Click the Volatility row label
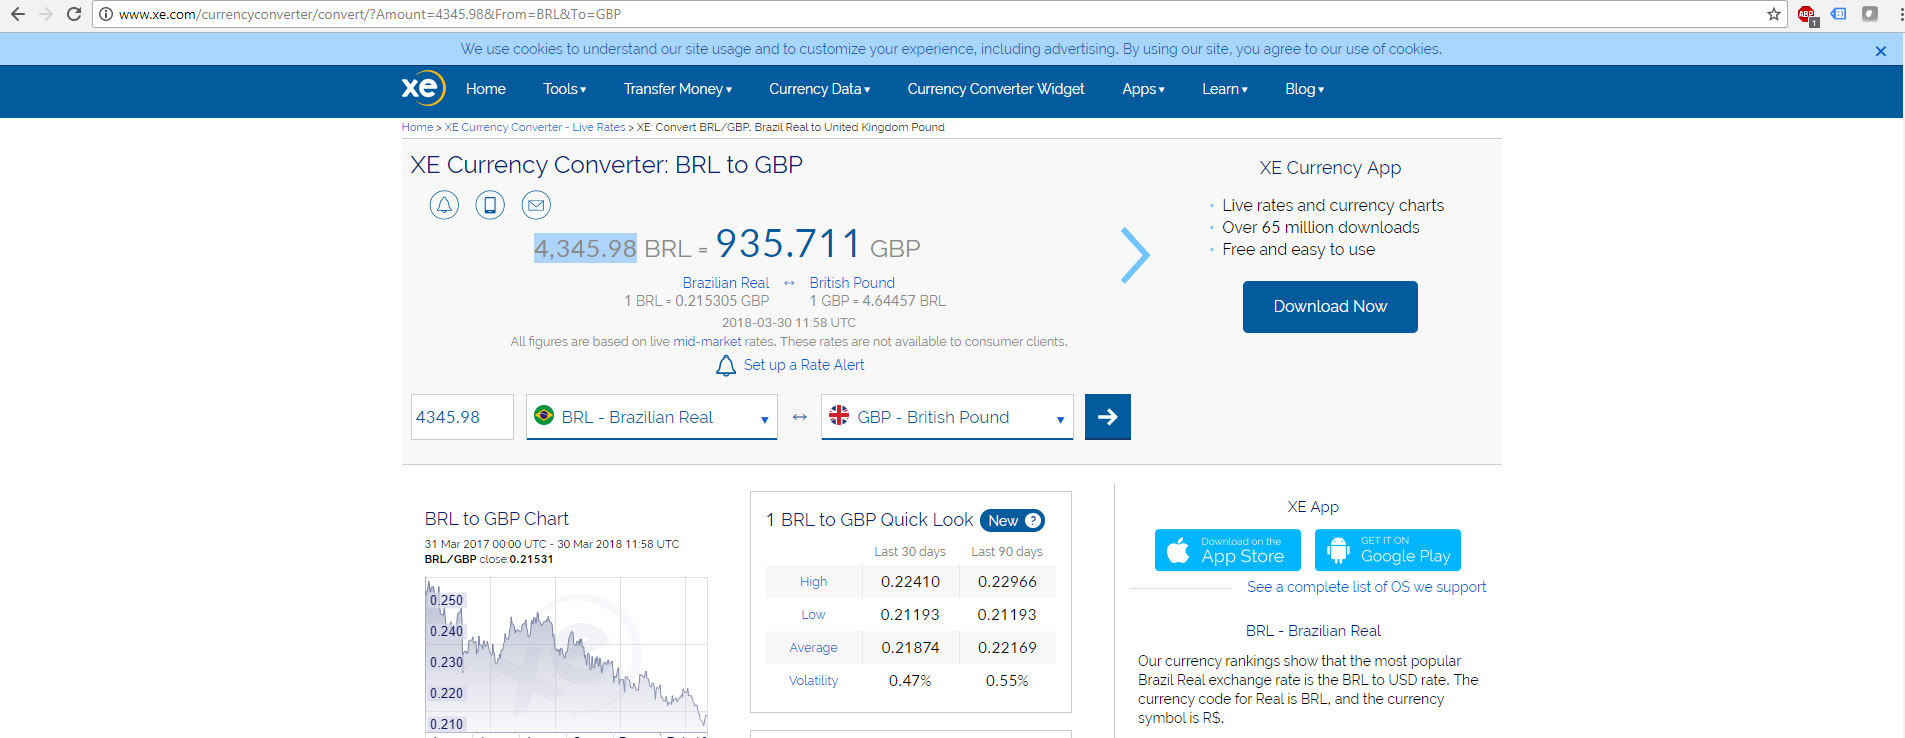 coord(813,681)
